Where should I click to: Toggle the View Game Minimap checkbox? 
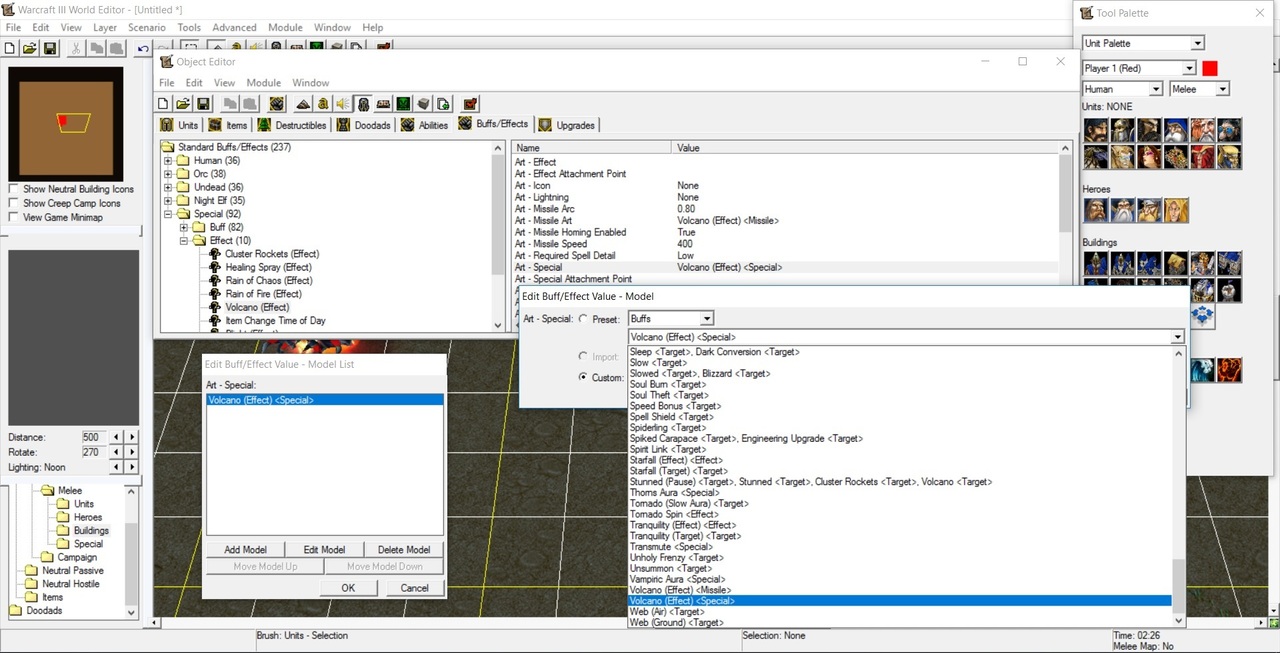pyautogui.click(x=14, y=217)
